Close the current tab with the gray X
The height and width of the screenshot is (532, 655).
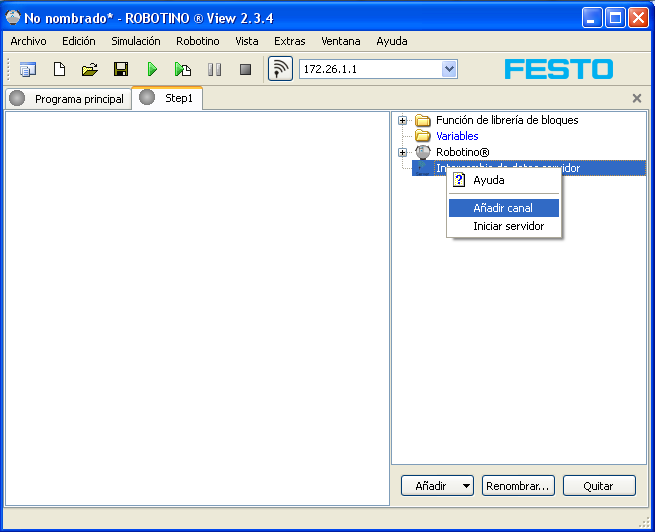(637, 99)
